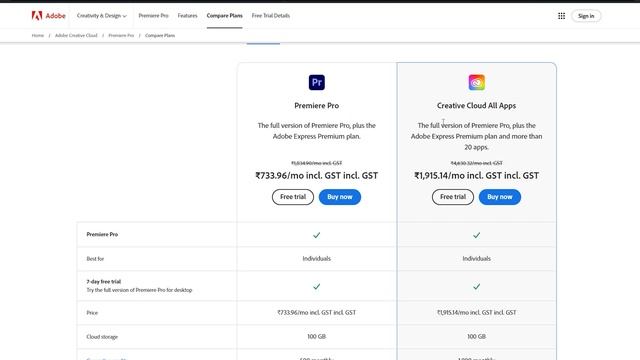640x360 pixels.
Task: Click the Cloud storage row label
Action: pyautogui.click(x=102, y=337)
